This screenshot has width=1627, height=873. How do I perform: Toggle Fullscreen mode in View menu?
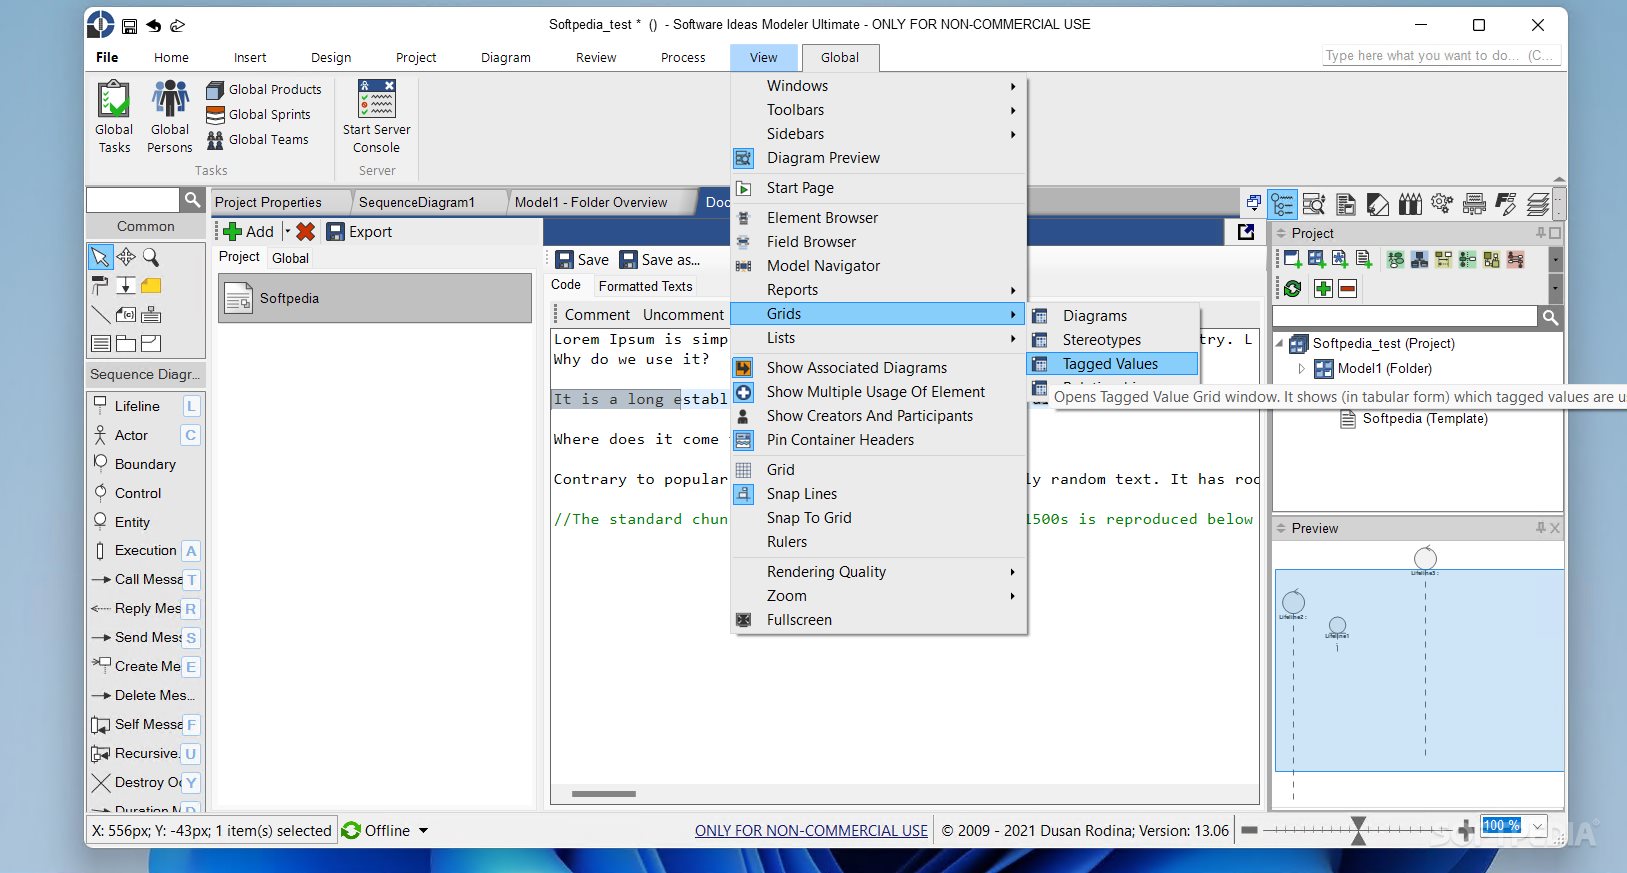pyautogui.click(x=879, y=620)
